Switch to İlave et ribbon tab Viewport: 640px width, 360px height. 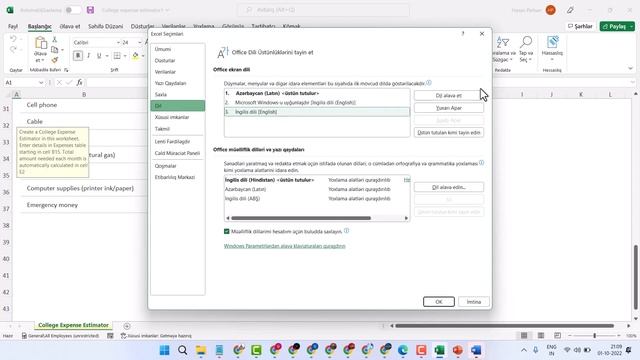tap(70, 26)
